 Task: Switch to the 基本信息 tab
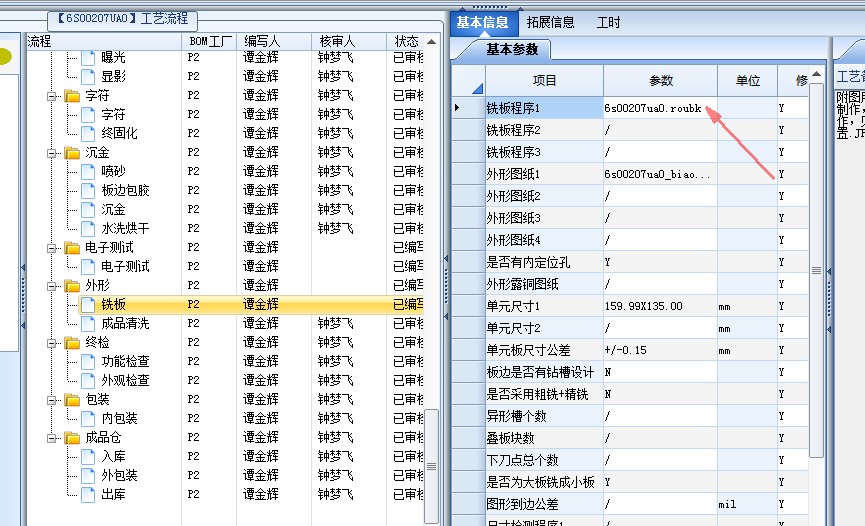pos(482,23)
